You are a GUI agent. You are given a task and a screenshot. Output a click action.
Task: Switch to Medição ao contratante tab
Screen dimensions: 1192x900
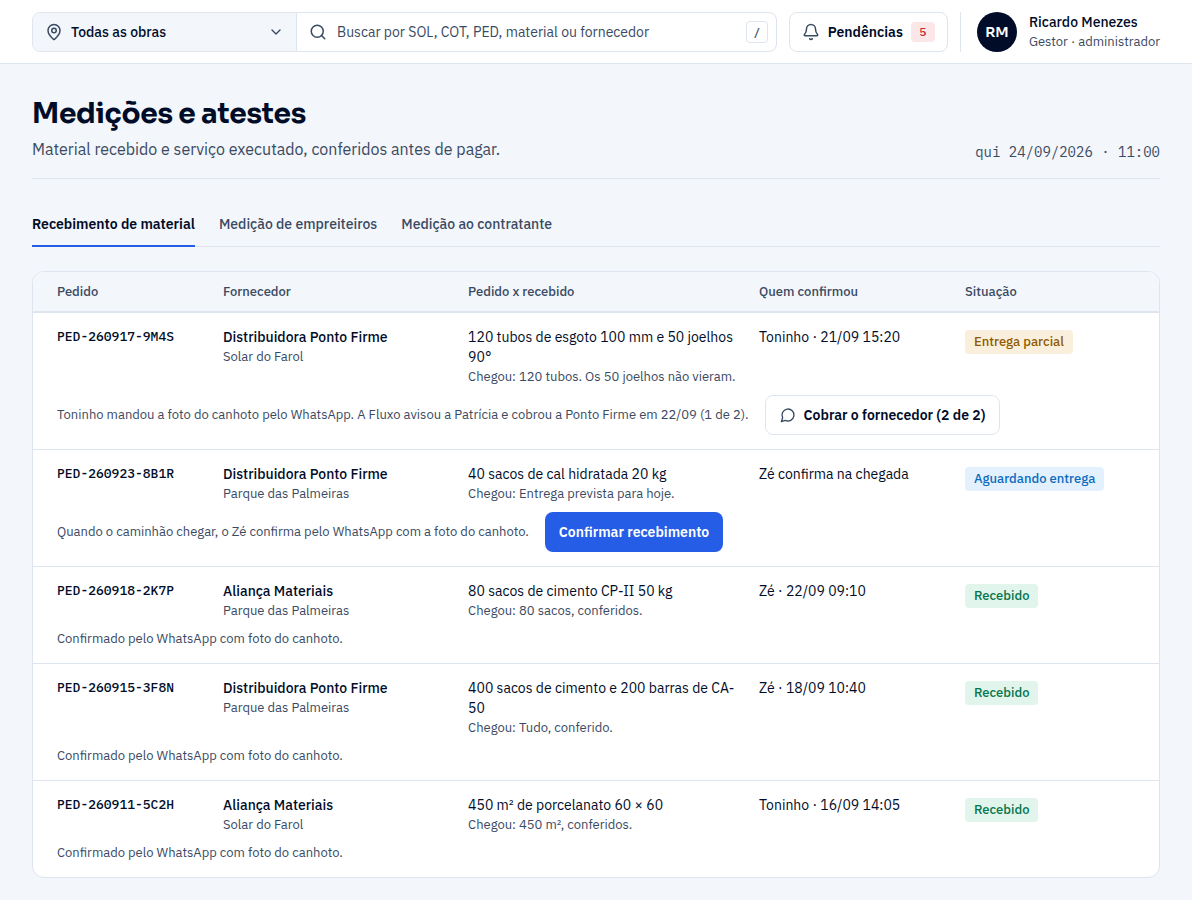[x=477, y=224]
